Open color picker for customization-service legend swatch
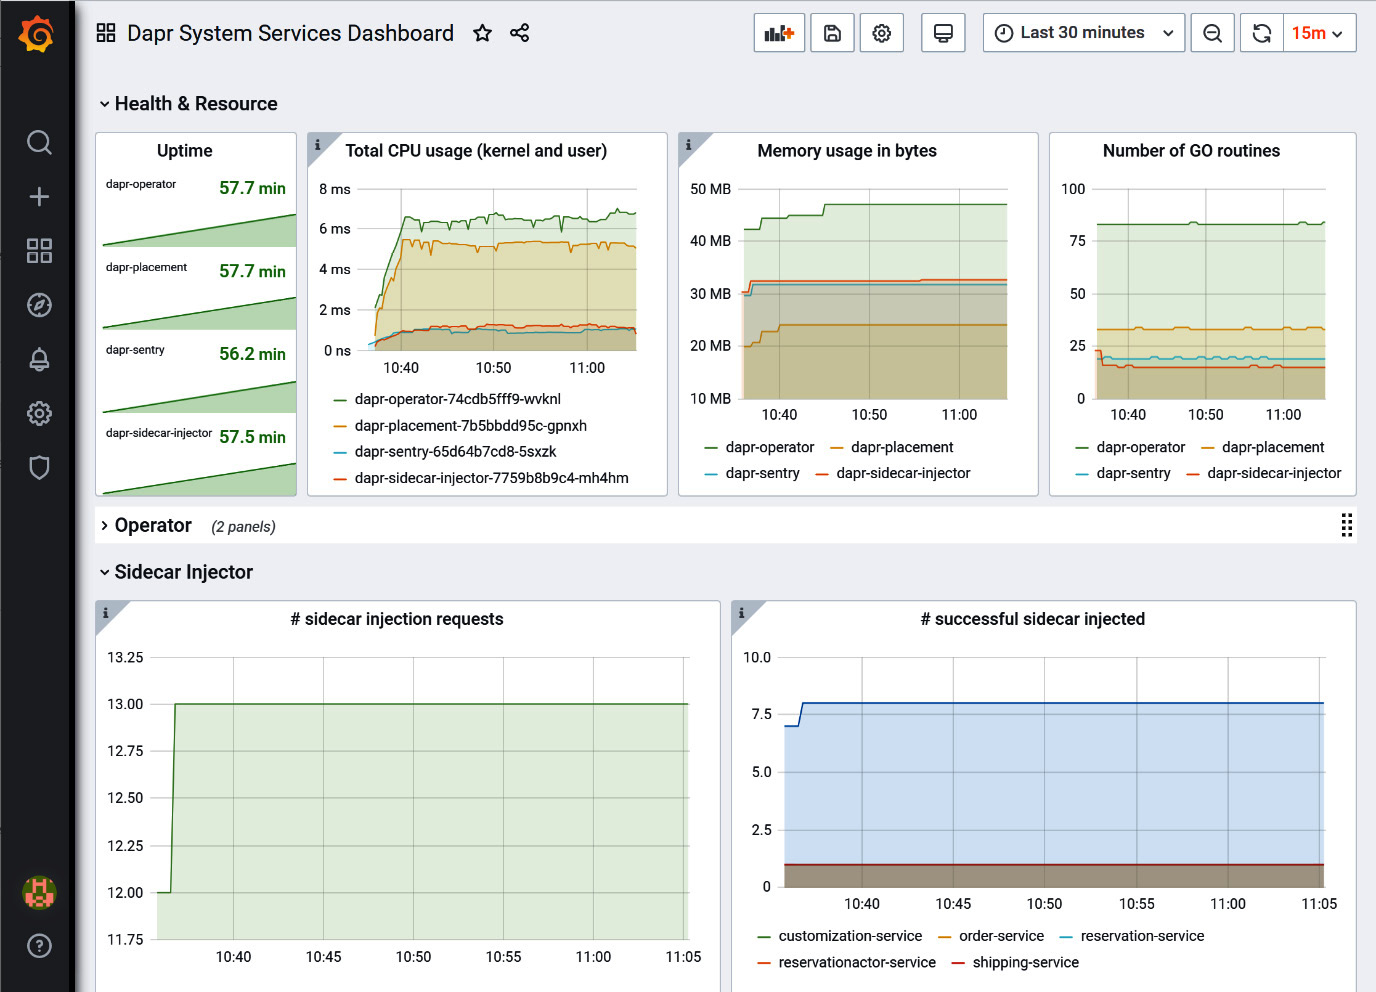 pos(764,937)
